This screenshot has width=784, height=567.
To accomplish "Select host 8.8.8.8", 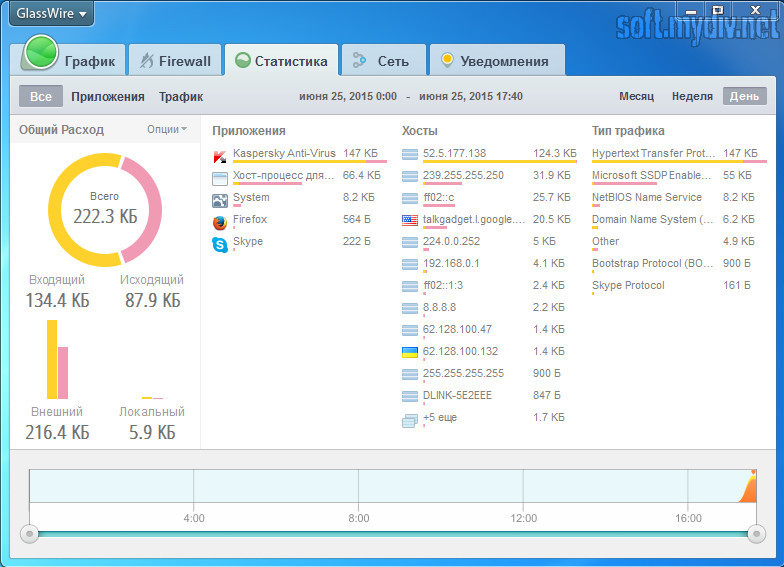I will (489, 309).
